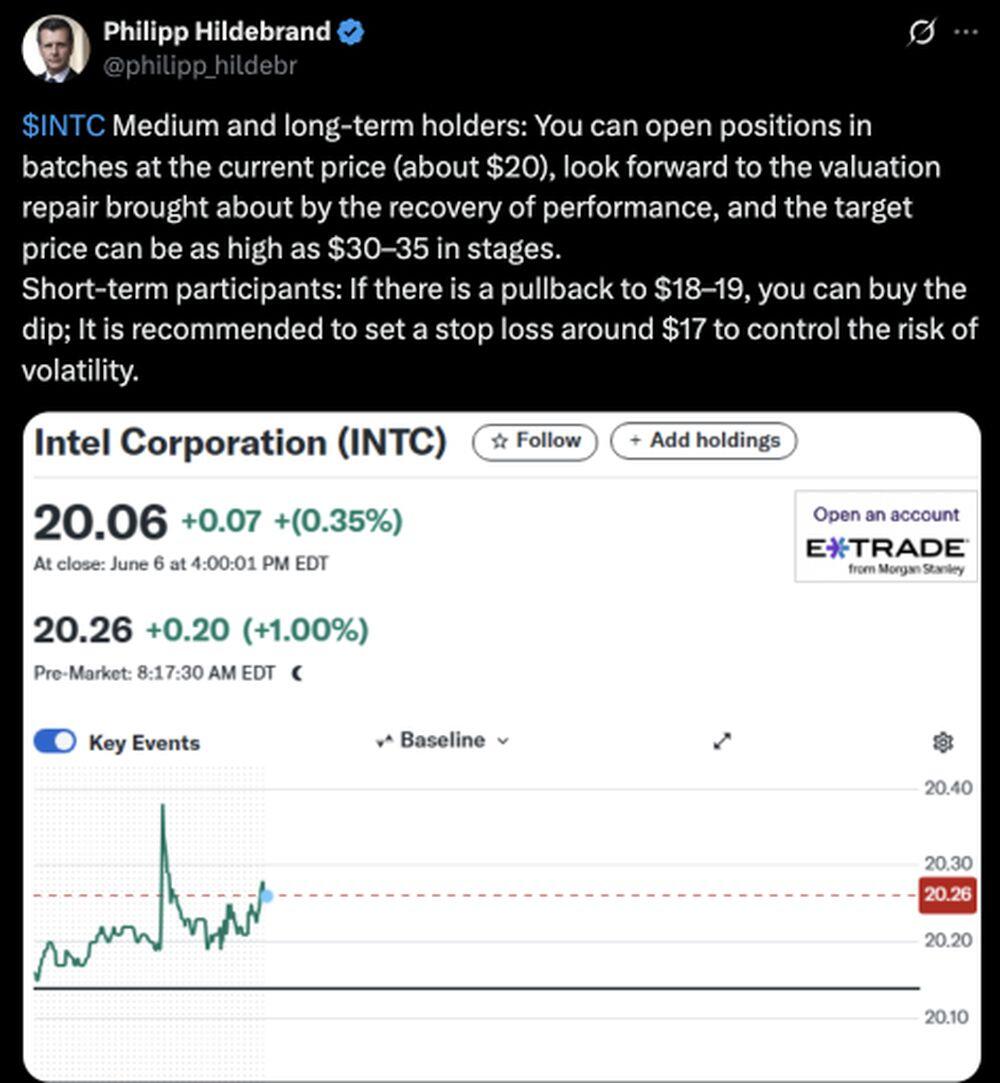Click the star on the Follow button
The width and height of the screenshot is (1000, 1083).
tap(501, 441)
